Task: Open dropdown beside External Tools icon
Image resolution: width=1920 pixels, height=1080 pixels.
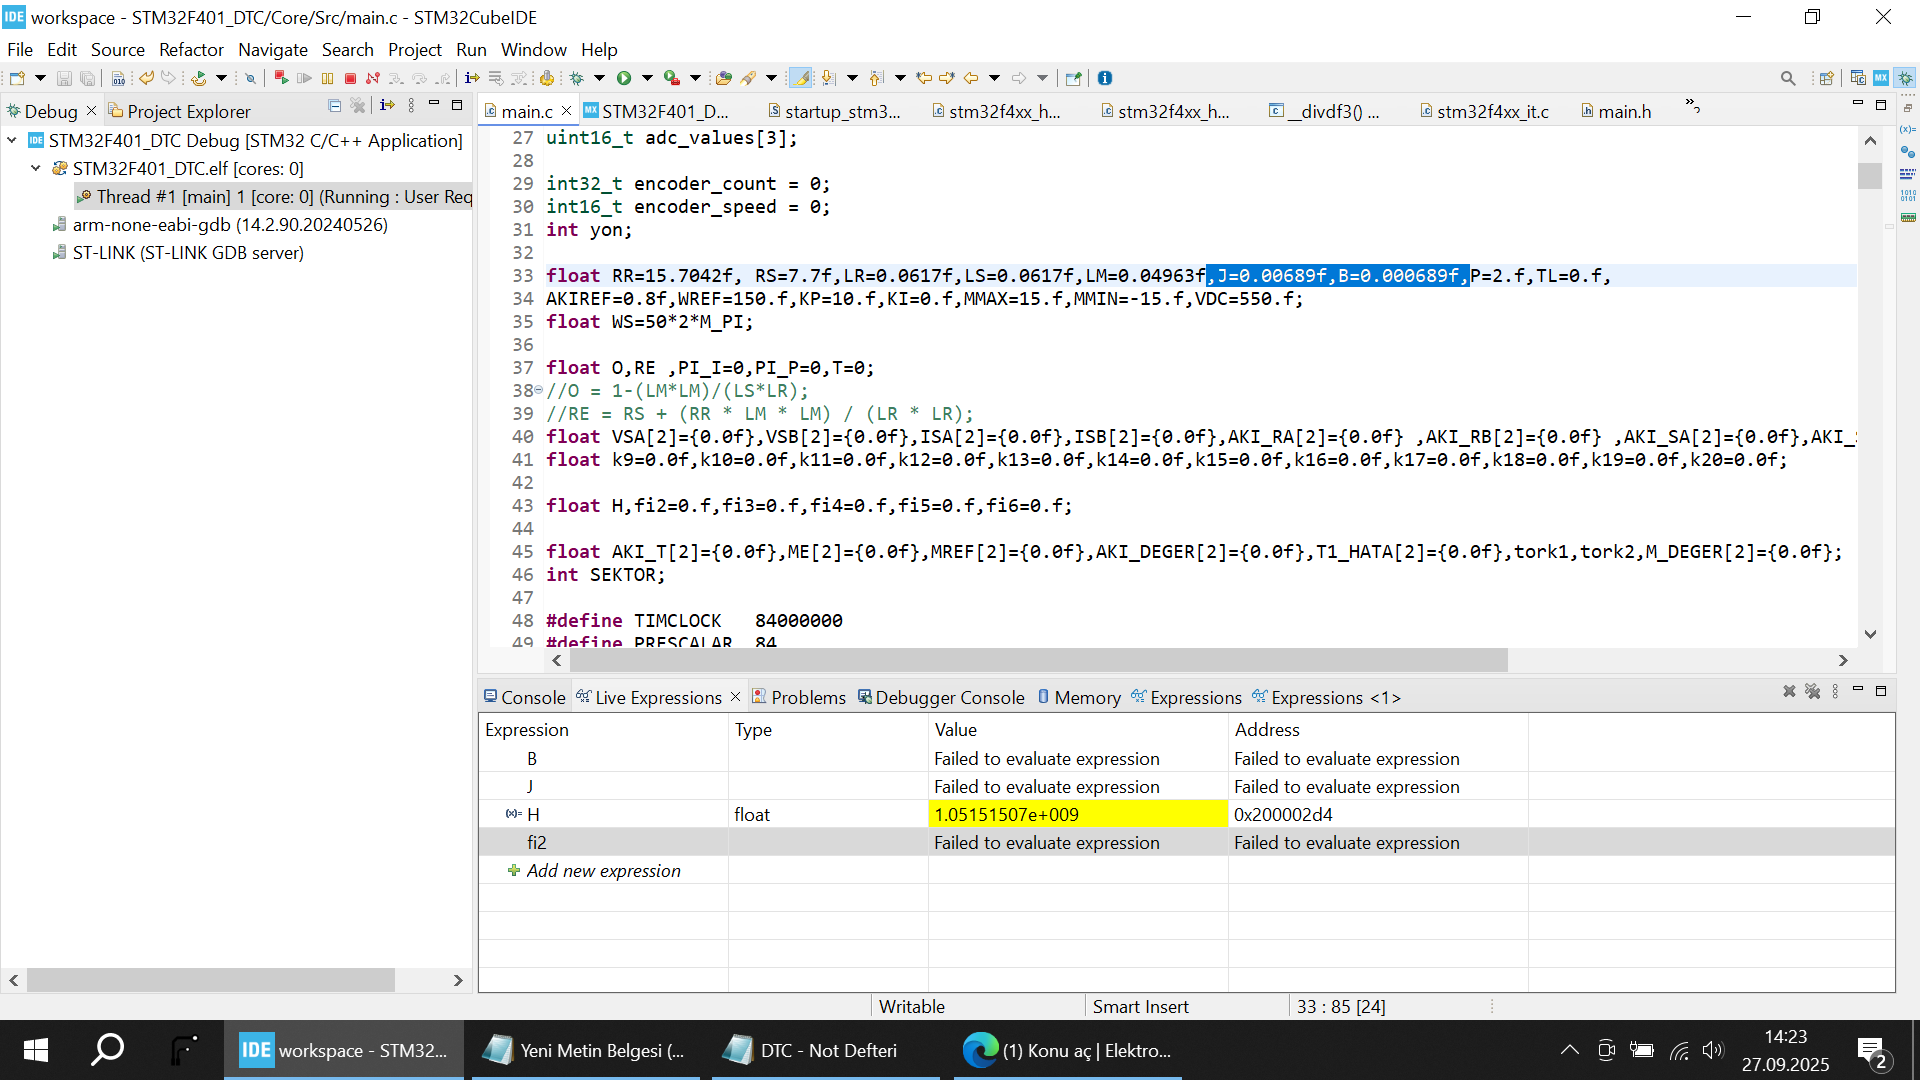Action: (695, 78)
